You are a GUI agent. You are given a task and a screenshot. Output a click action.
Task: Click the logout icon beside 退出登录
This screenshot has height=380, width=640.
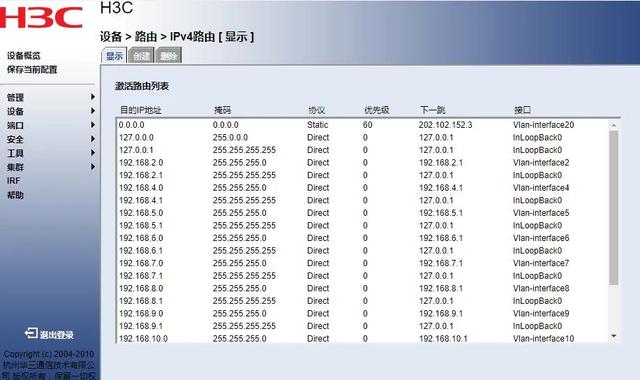(31, 333)
